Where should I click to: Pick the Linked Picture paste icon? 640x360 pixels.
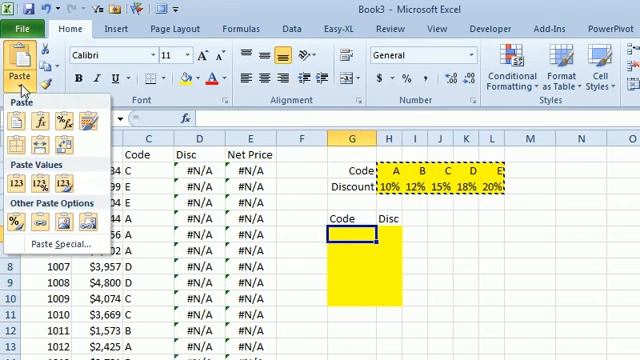point(89,222)
